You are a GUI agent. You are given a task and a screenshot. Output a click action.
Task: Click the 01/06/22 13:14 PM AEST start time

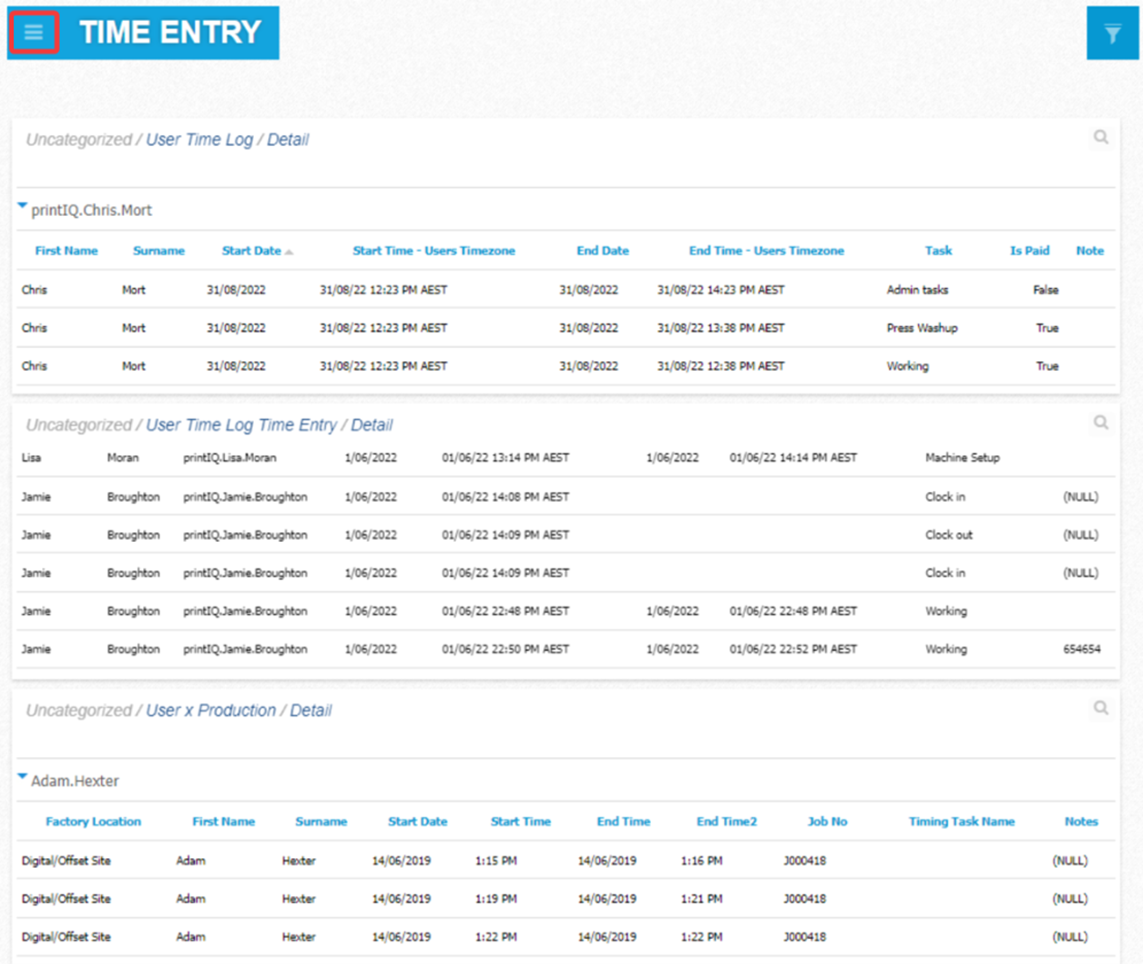(x=505, y=458)
